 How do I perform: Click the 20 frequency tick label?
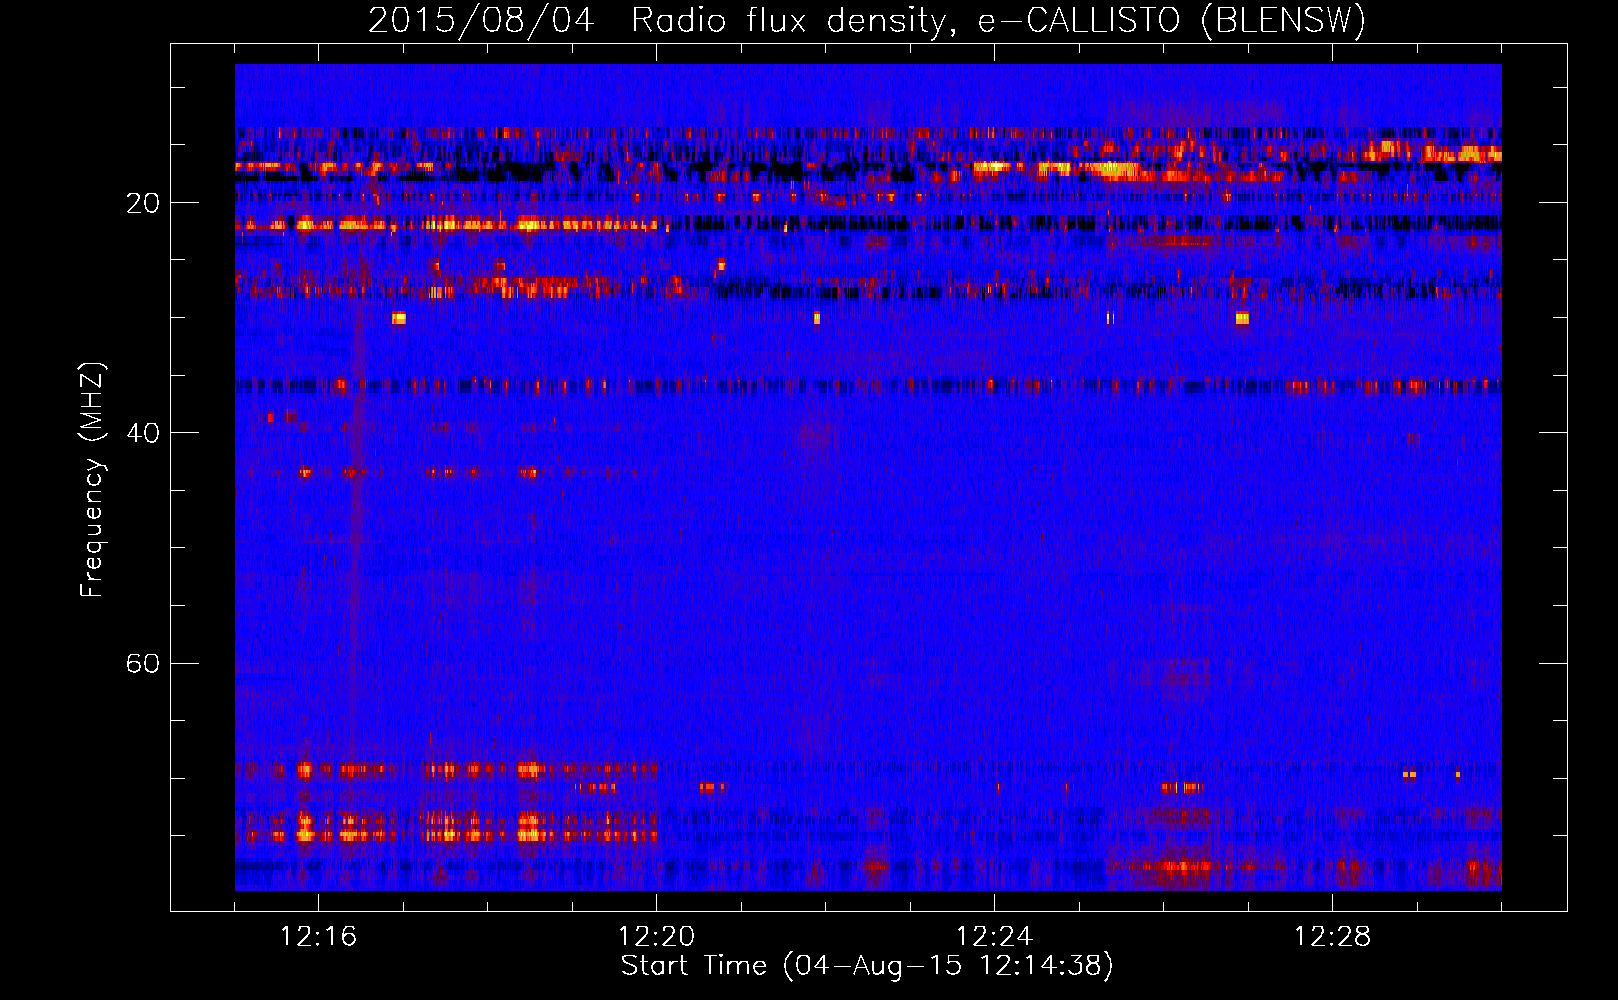142,203
